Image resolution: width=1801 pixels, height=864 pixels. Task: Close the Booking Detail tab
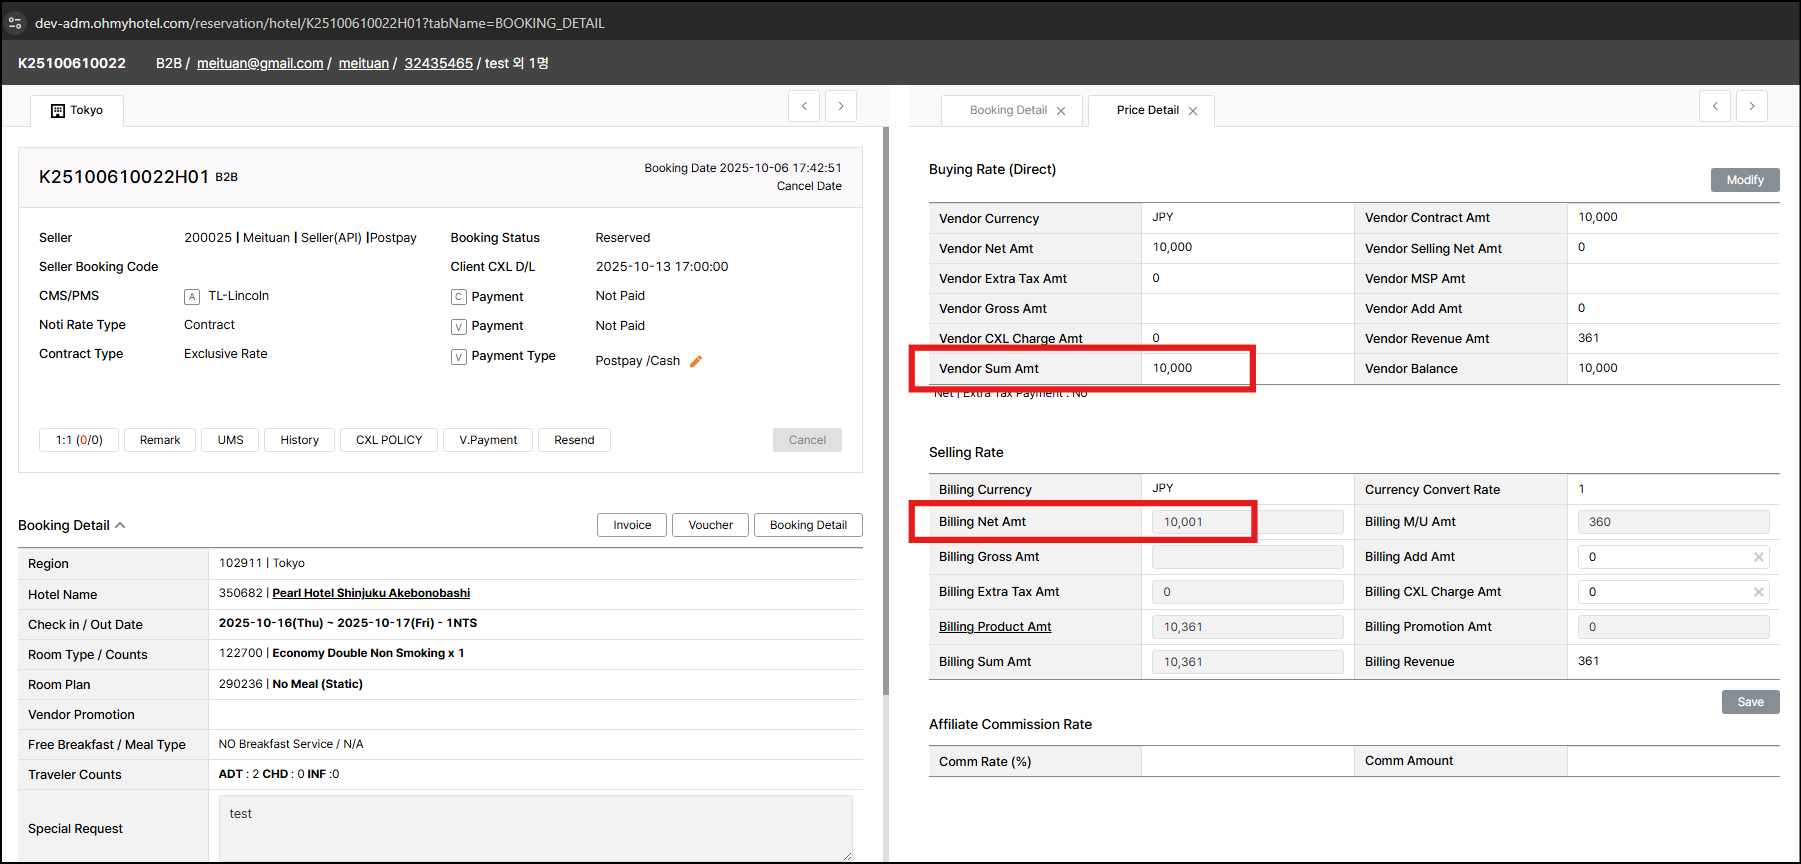click(x=1061, y=111)
